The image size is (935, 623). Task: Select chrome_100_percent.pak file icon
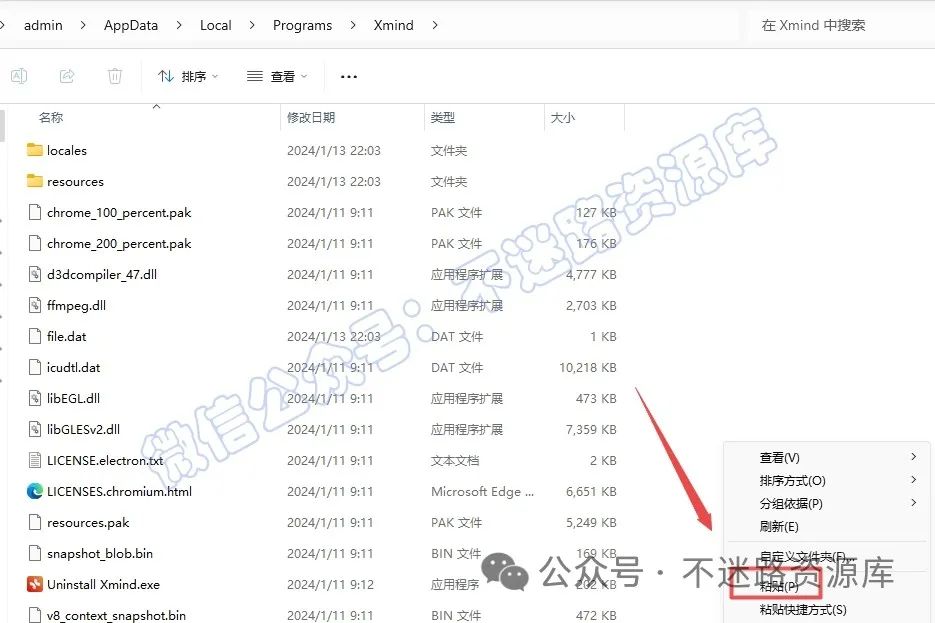[x=35, y=212]
